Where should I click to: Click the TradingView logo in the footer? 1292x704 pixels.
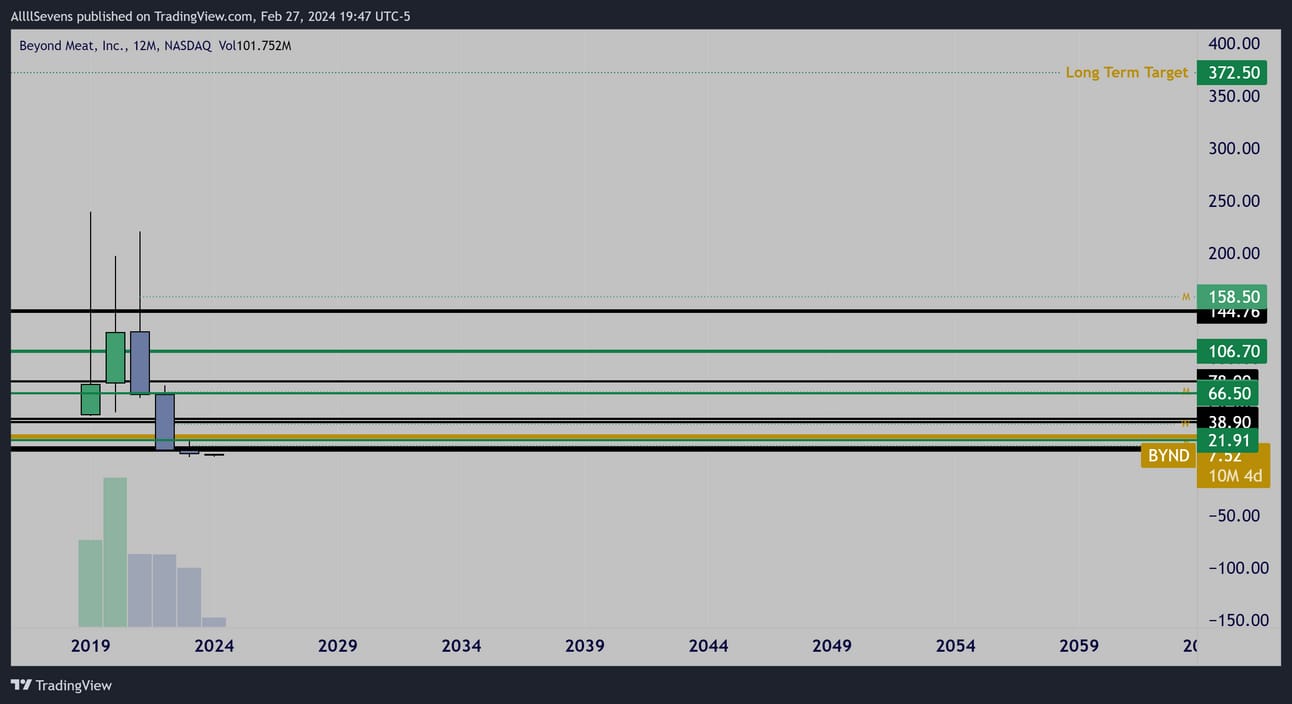(61, 685)
